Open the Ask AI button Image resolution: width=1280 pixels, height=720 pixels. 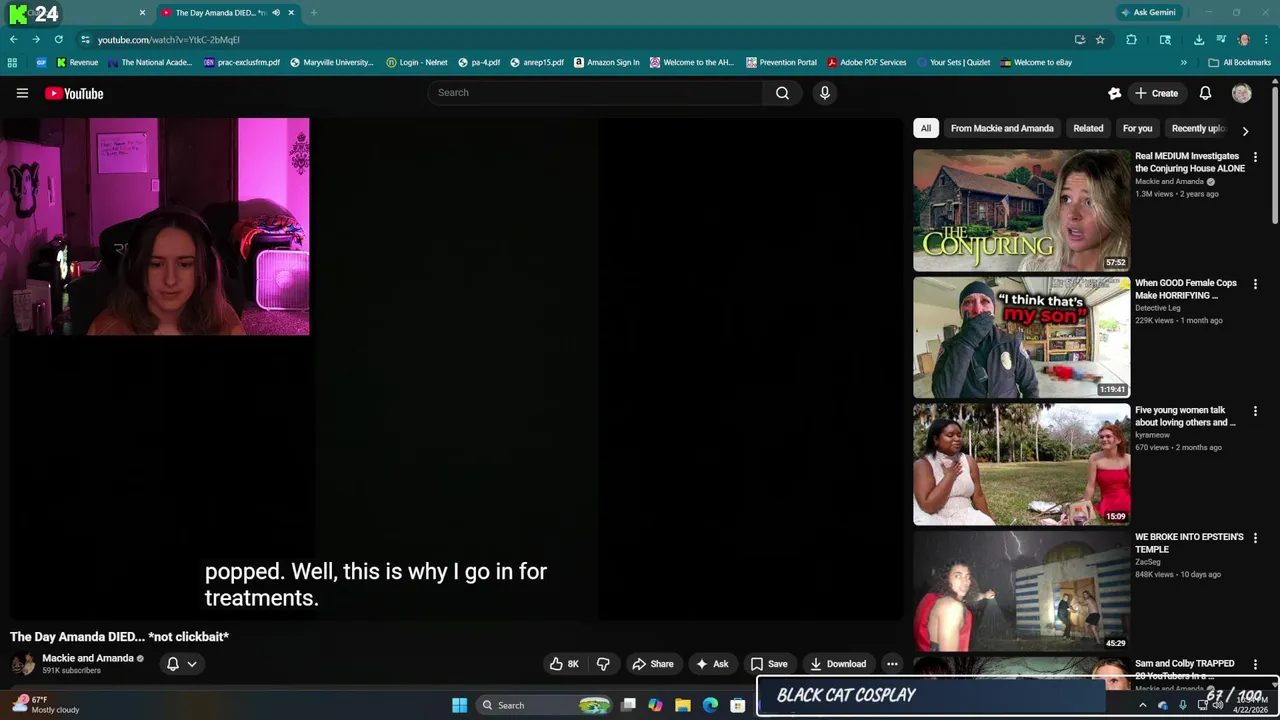point(712,664)
